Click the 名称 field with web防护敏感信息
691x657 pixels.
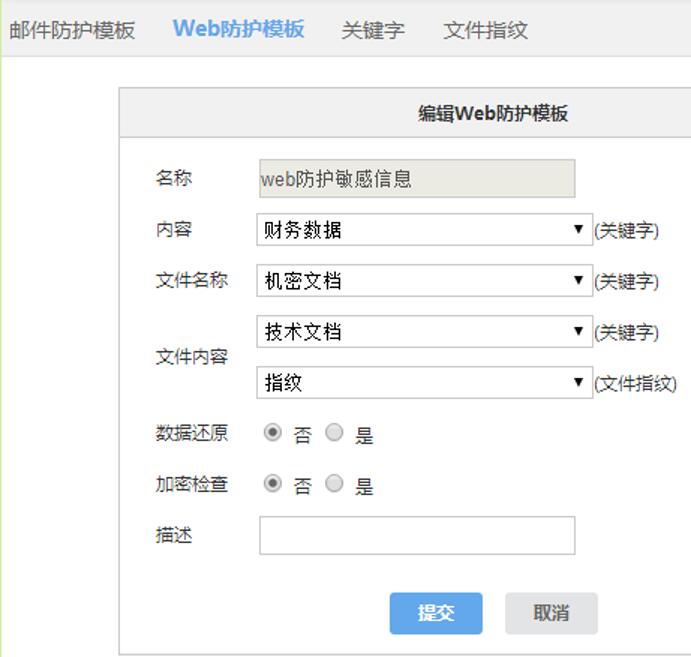tap(417, 179)
